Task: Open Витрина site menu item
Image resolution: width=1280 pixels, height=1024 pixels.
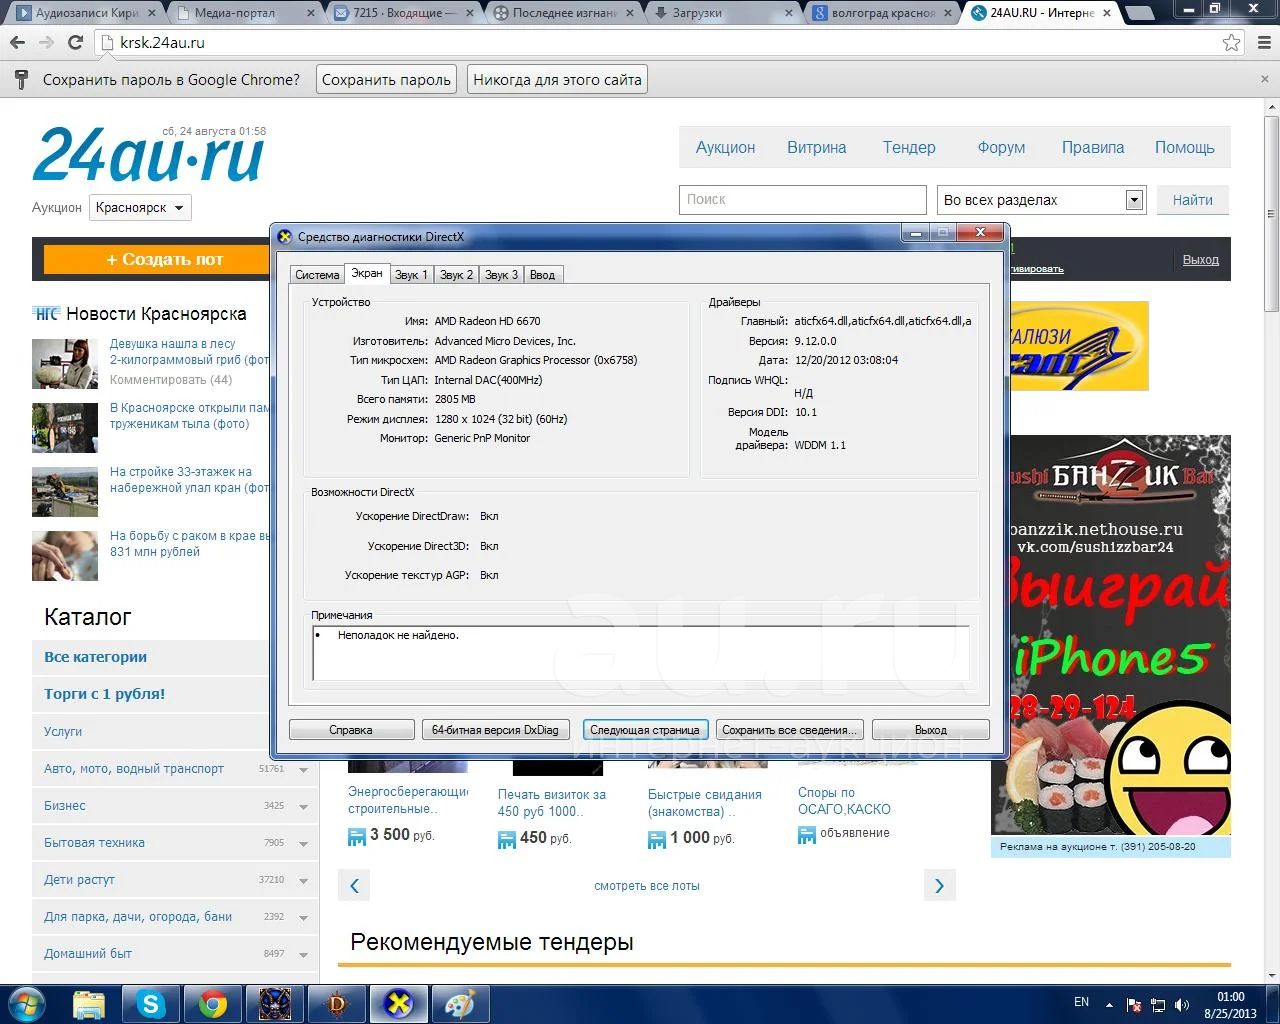Action: coord(817,147)
